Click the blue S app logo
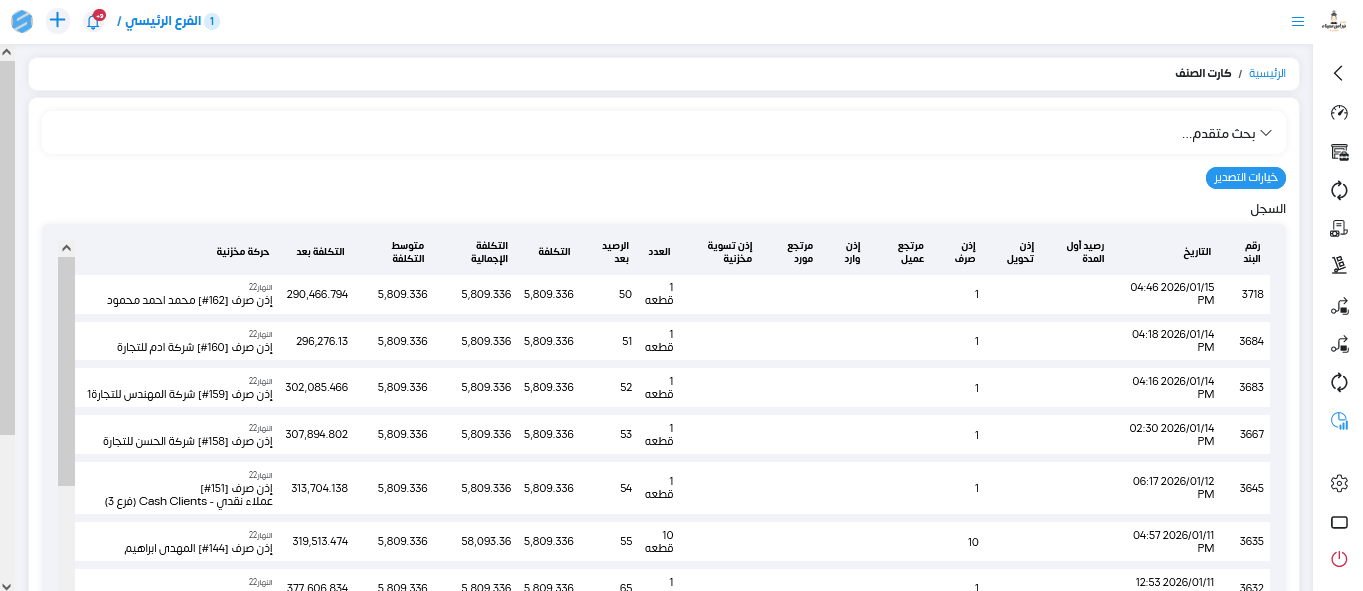The width and height of the screenshot is (1363, 591). coord(22,21)
